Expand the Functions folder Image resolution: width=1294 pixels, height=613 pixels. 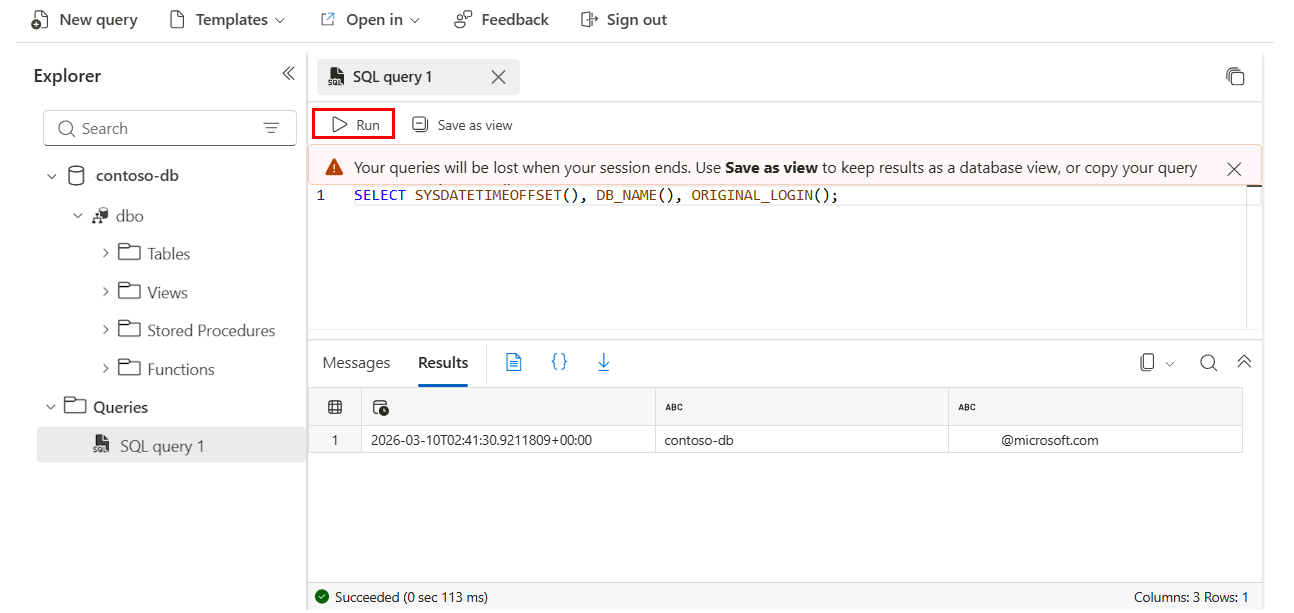(105, 369)
